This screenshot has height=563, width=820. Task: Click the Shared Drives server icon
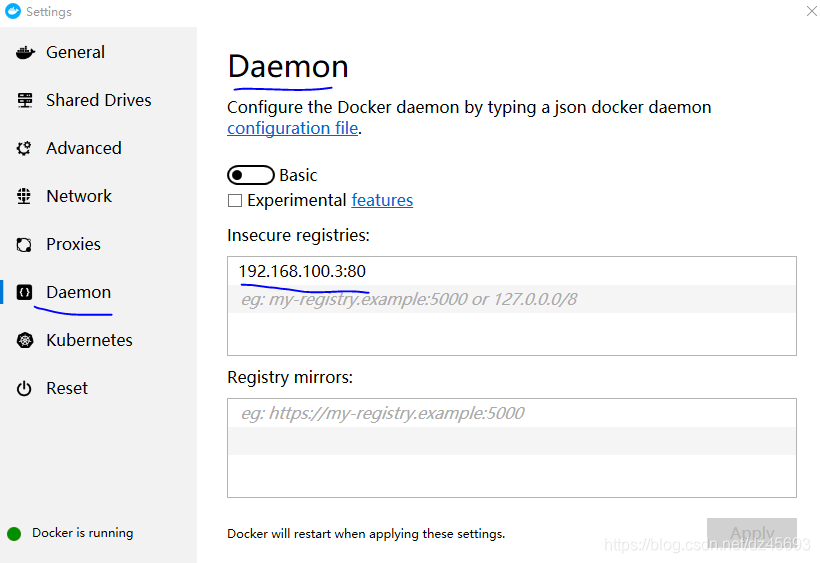[25, 100]
